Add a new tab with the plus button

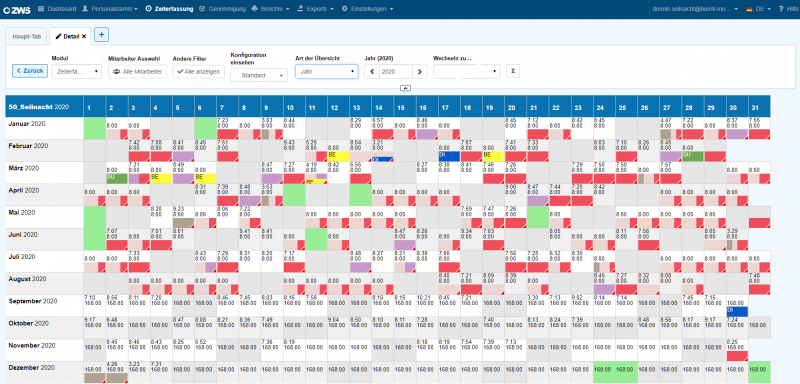[101, 35]
